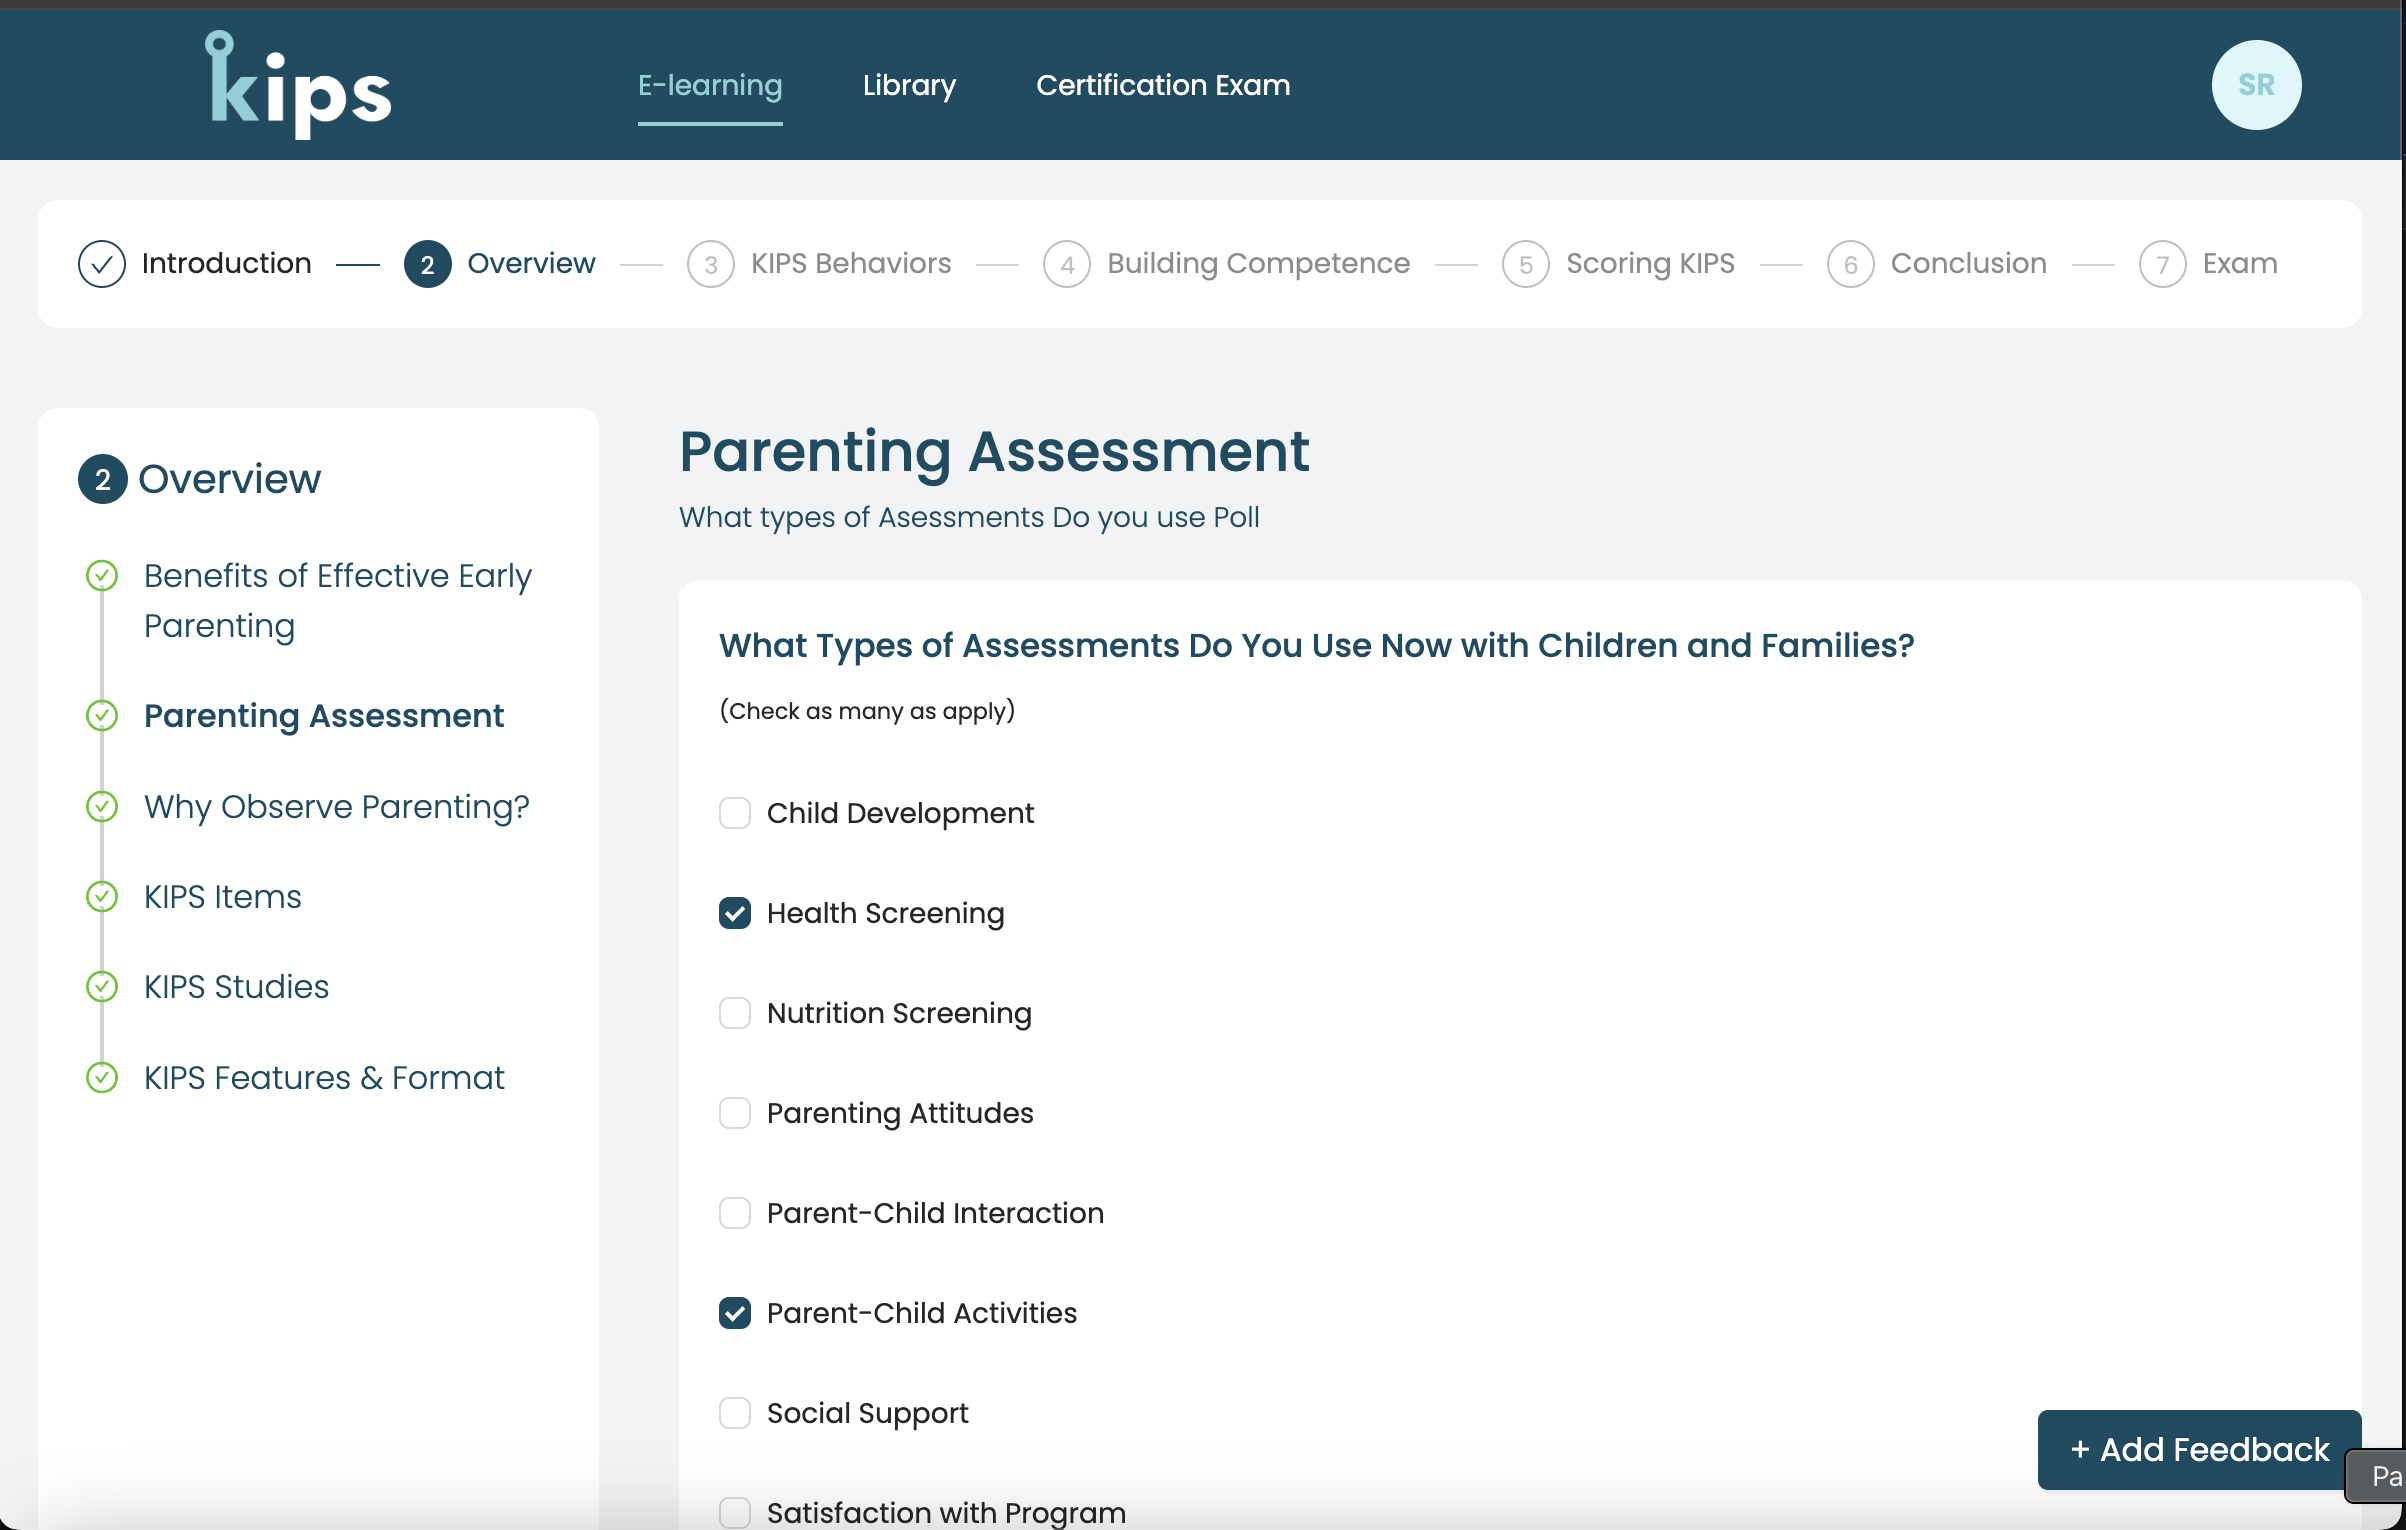Viewport: 2406px width, 1530px height.
Task: Click green check beside KIPS Features & Format
Action: click(x=101, y=1077)
